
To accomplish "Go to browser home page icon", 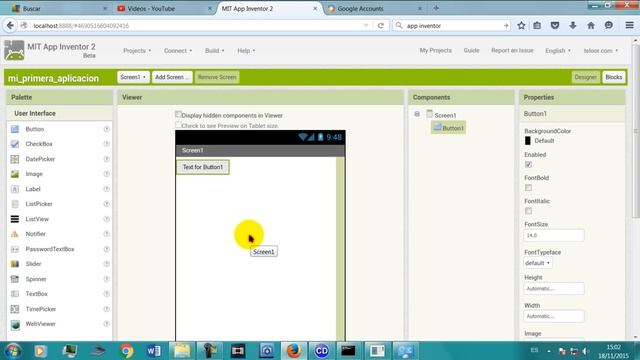I will coord(591,25).
